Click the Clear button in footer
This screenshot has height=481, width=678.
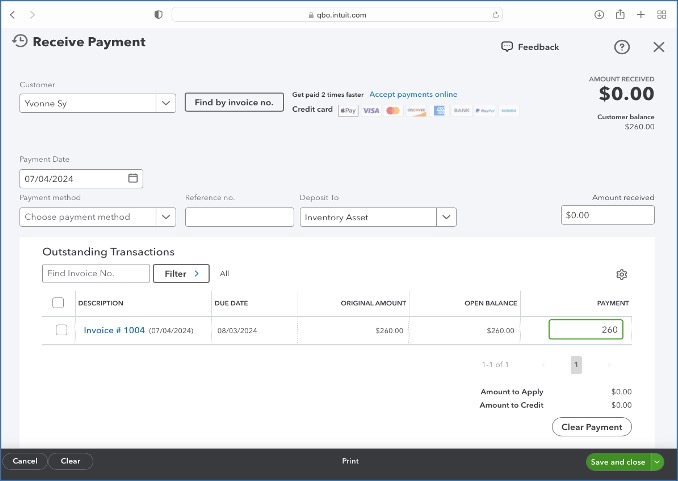[x=70, y=461]
